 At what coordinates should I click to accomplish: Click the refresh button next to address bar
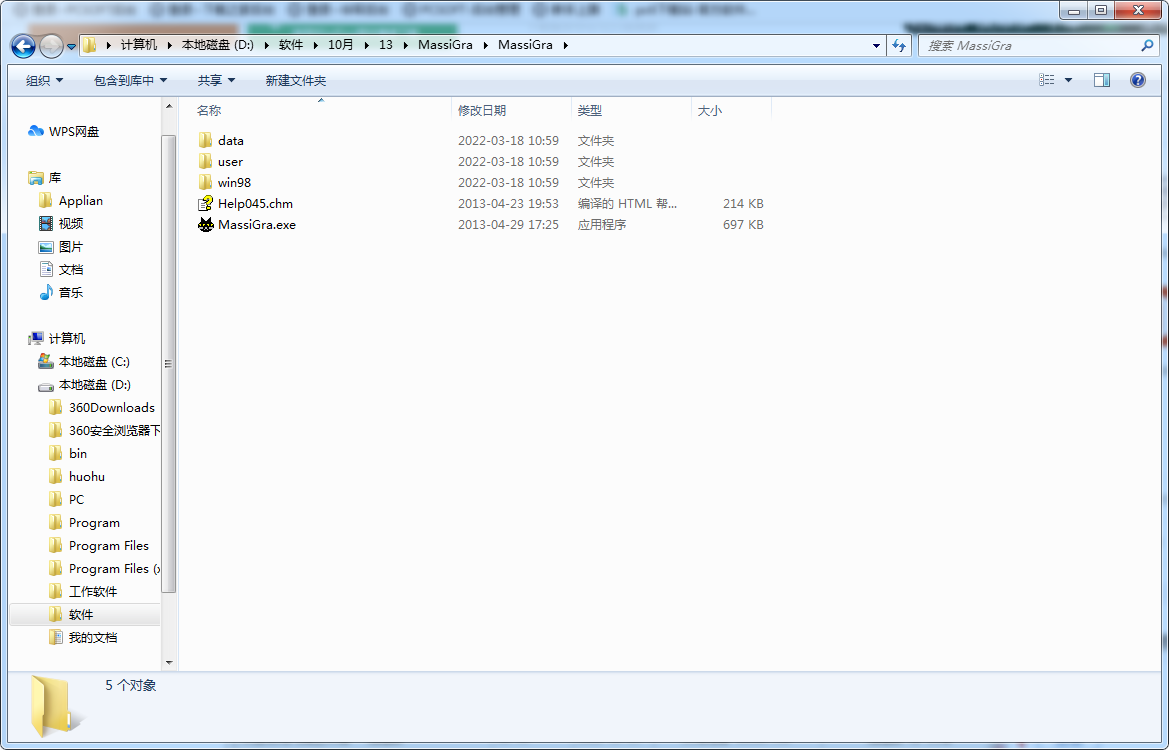tap(899, 45)
